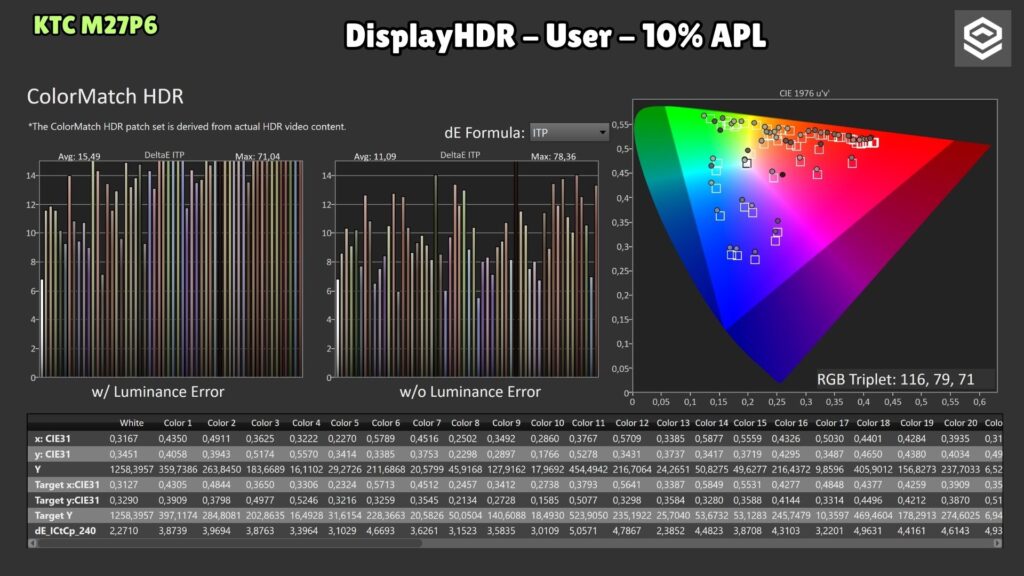The width and height of the screenshot is (1024, 576).
Task: Select the 'dE_ICtCp_240' row header
Action: (x=65, y=531)
